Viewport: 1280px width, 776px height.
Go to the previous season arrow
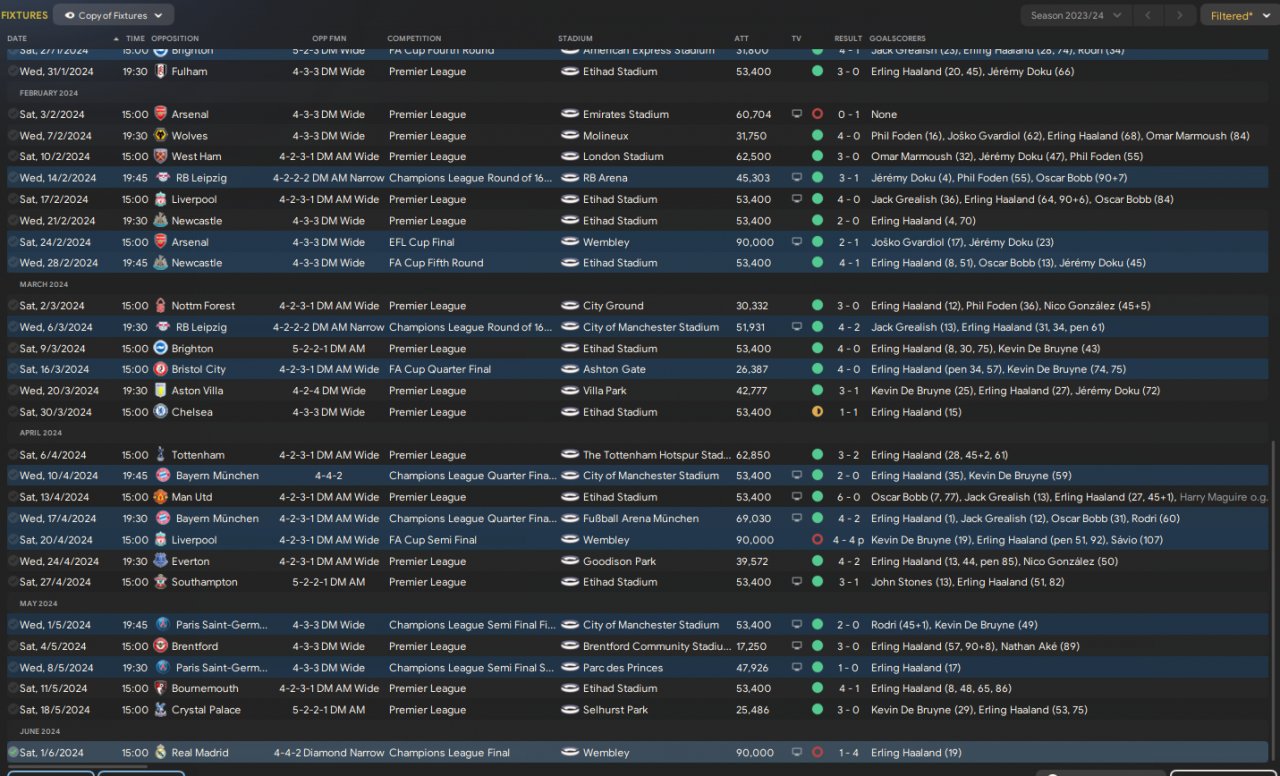(1150, 15)
